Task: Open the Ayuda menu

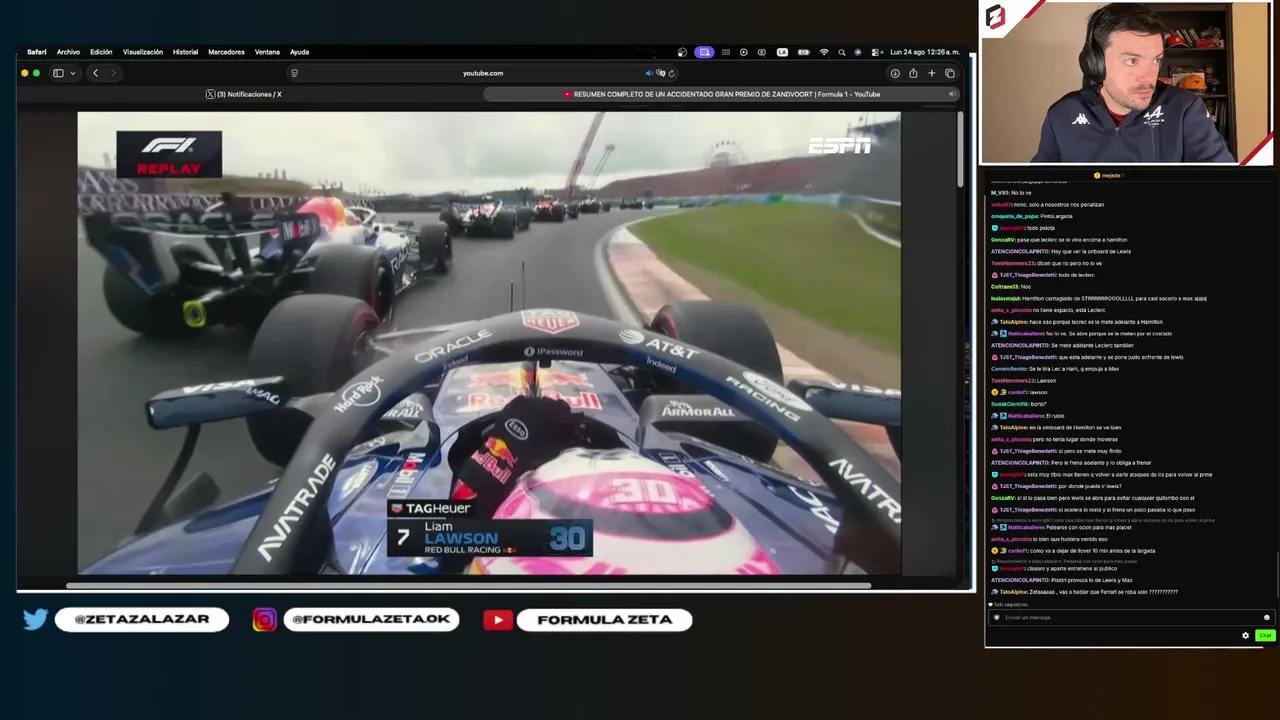Action: 299,52
